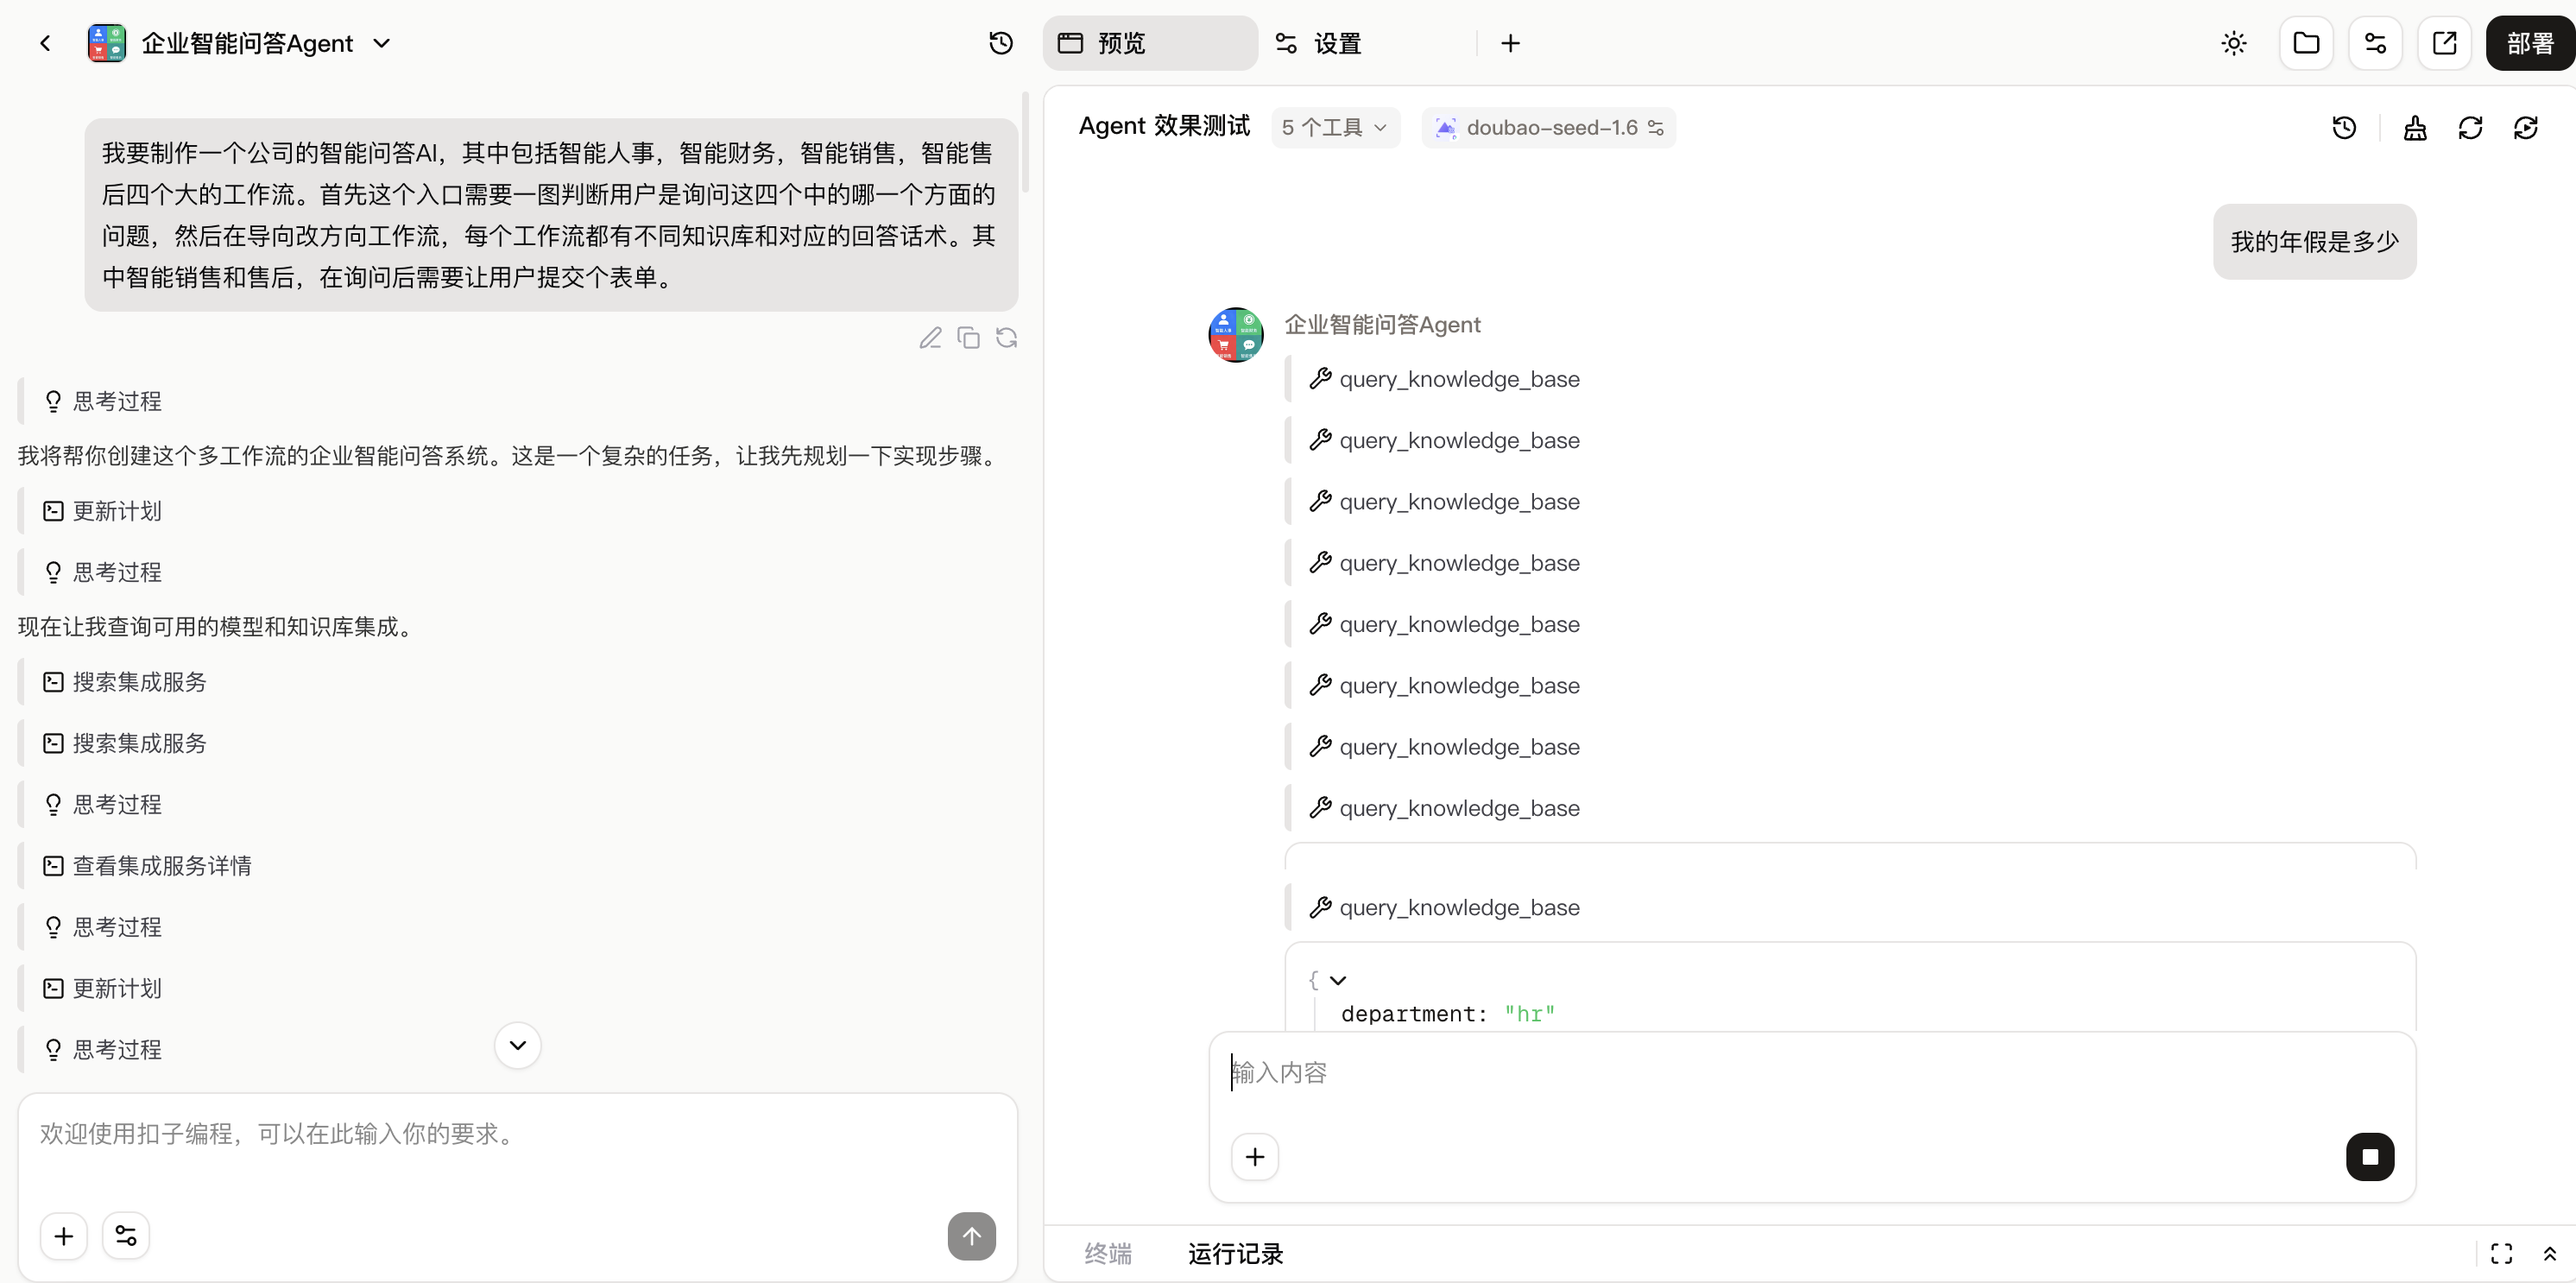Open the project files panel

(2306, 43)
